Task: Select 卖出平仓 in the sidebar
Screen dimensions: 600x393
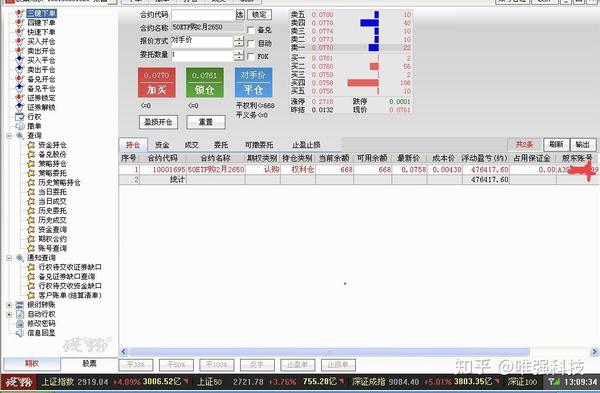Action: click(x=41, y=70)
